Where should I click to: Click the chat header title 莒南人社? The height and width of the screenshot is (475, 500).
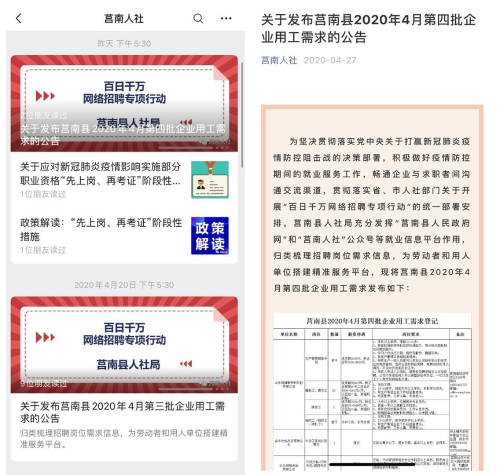124,19
